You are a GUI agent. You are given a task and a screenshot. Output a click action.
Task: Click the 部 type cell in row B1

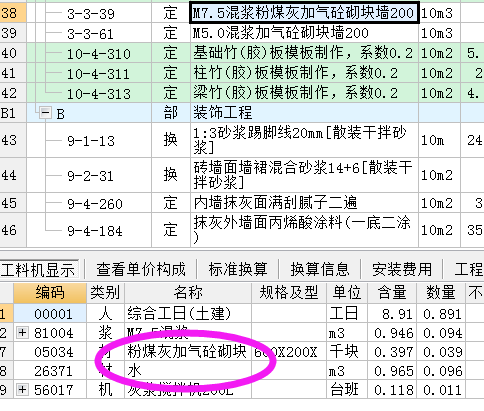coord(171,113)
